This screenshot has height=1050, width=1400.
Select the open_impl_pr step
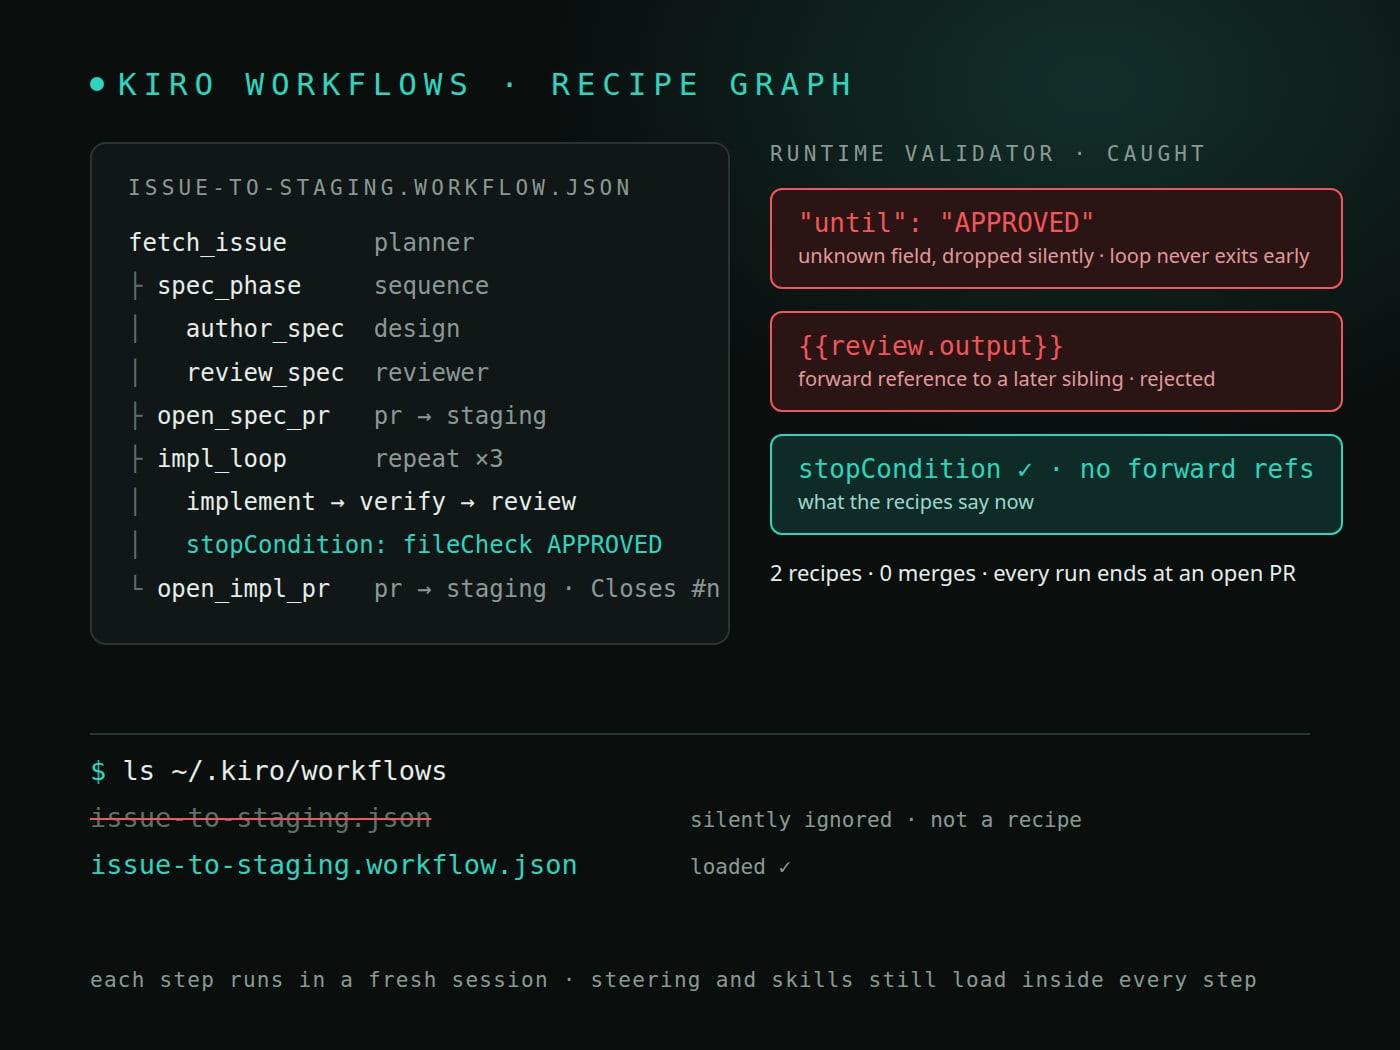tap(243, 589)
